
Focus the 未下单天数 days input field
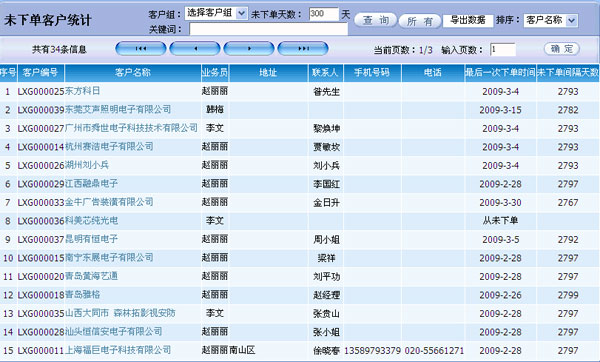(x=324, y=14)
